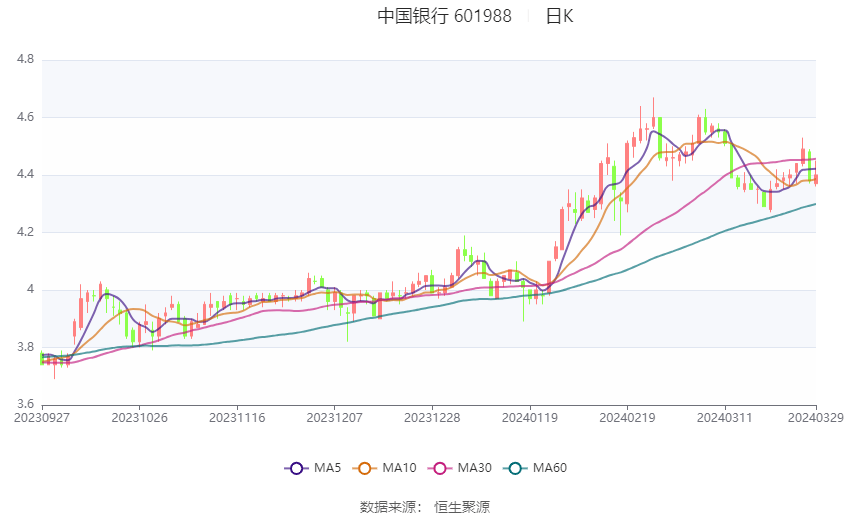Click the 20240219 date axis label
This screenshot has width=850, height=517.
(x=627, y=418)
